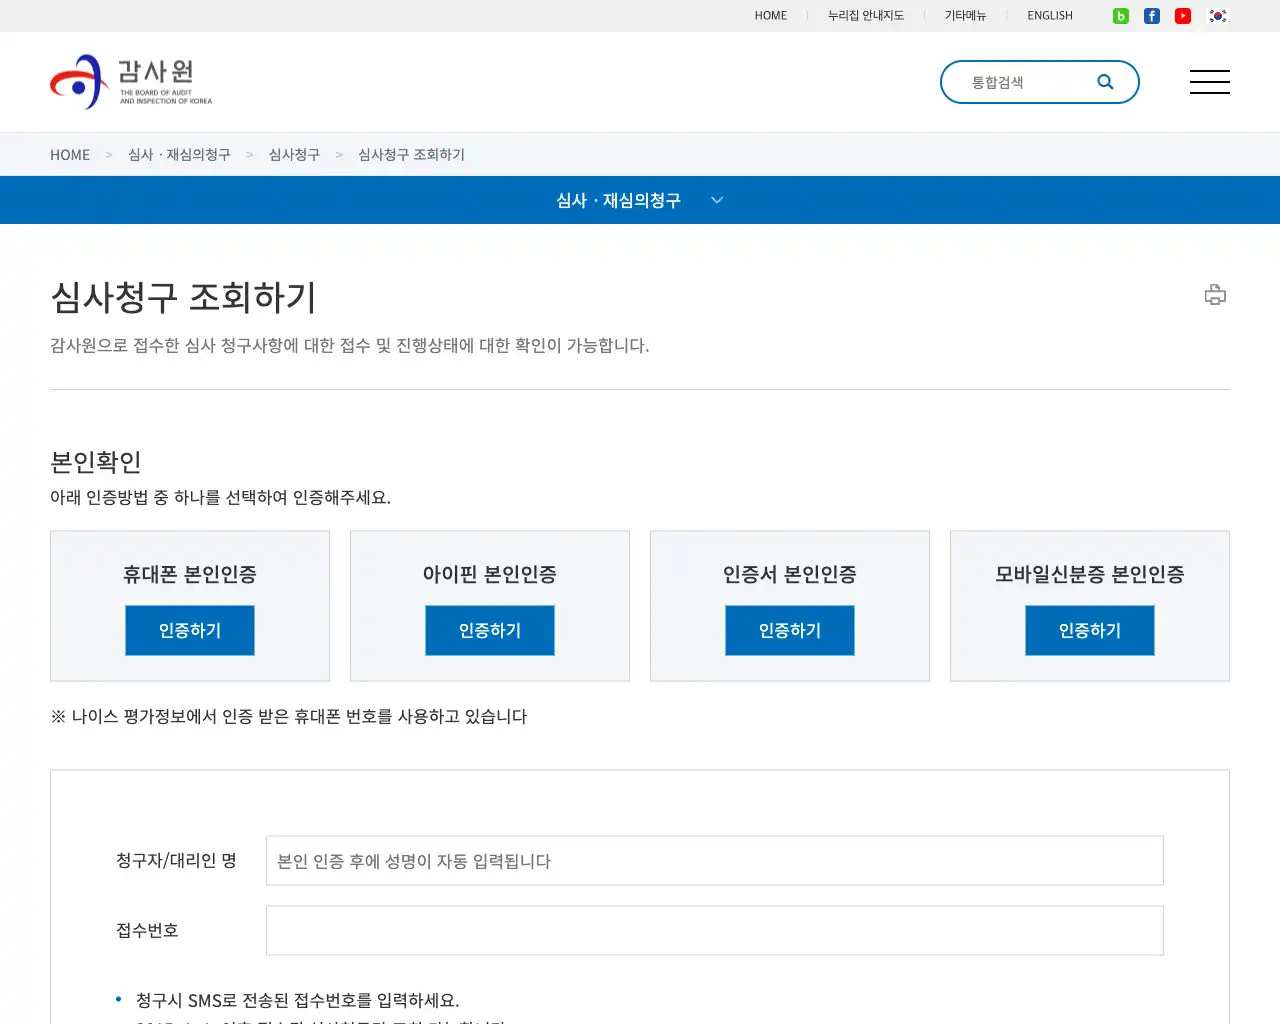The image size is (1280, 1024).
Task: Expand the 심사 · 재심의청구 dropdown bar
Action: point(640,200)
